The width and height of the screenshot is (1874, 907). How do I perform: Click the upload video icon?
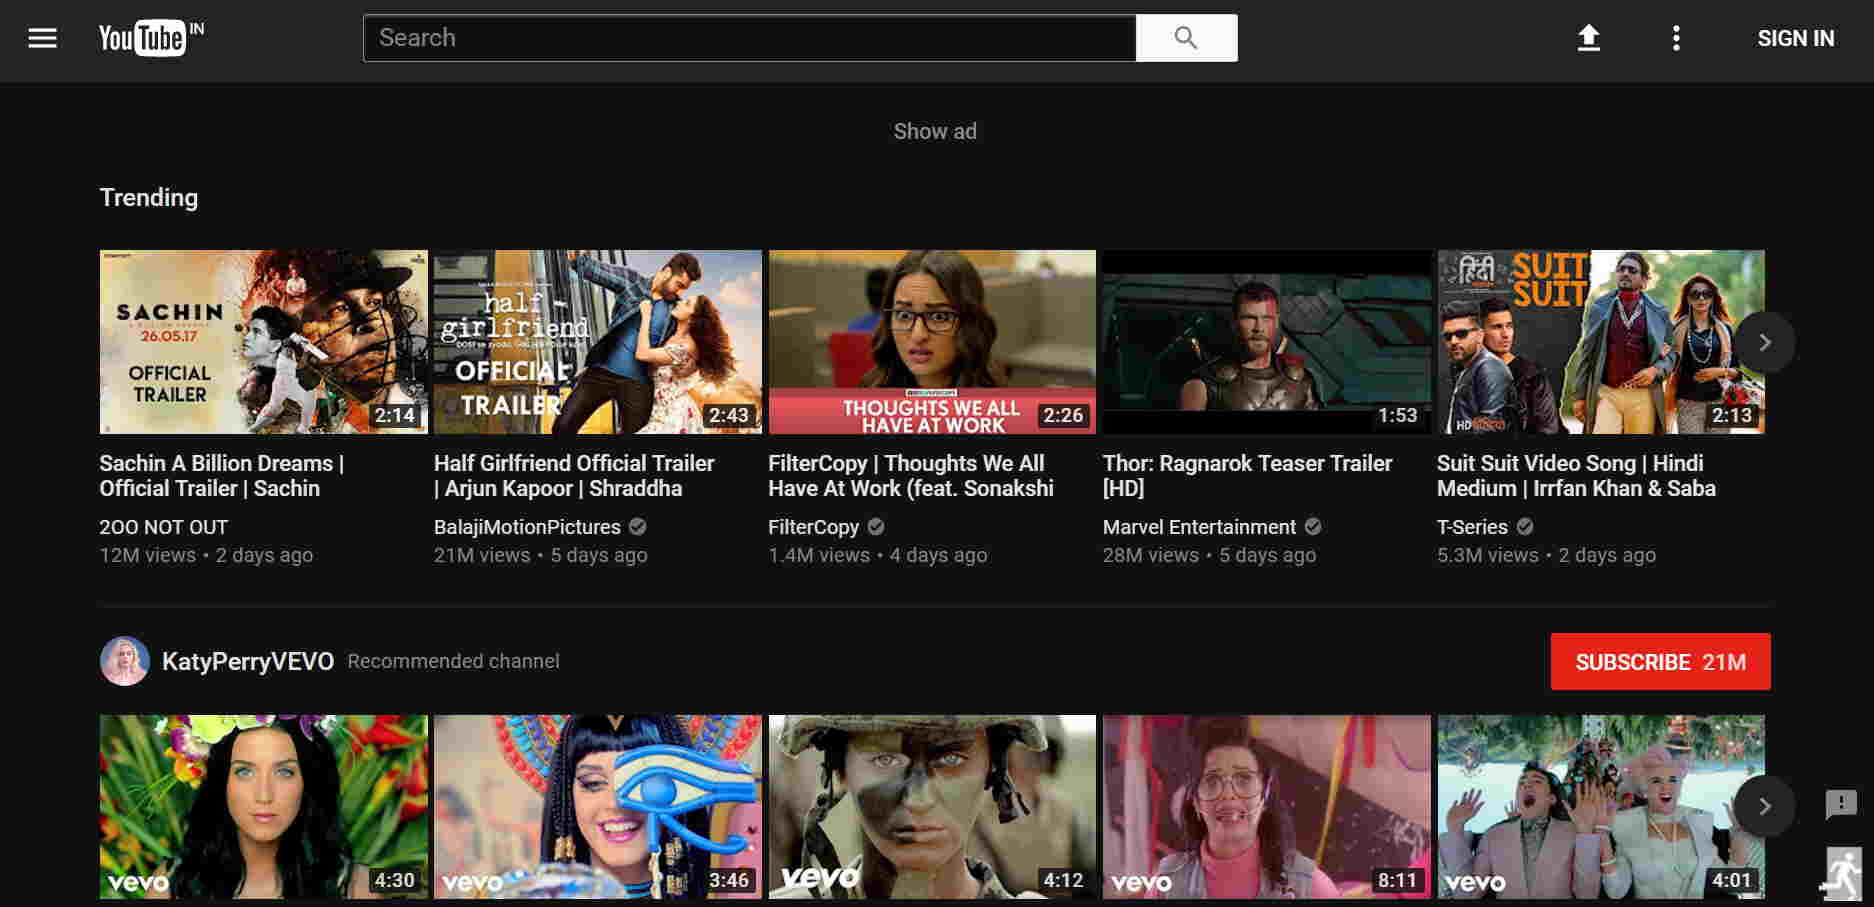pyautogui.click(x=1588, y=38)
